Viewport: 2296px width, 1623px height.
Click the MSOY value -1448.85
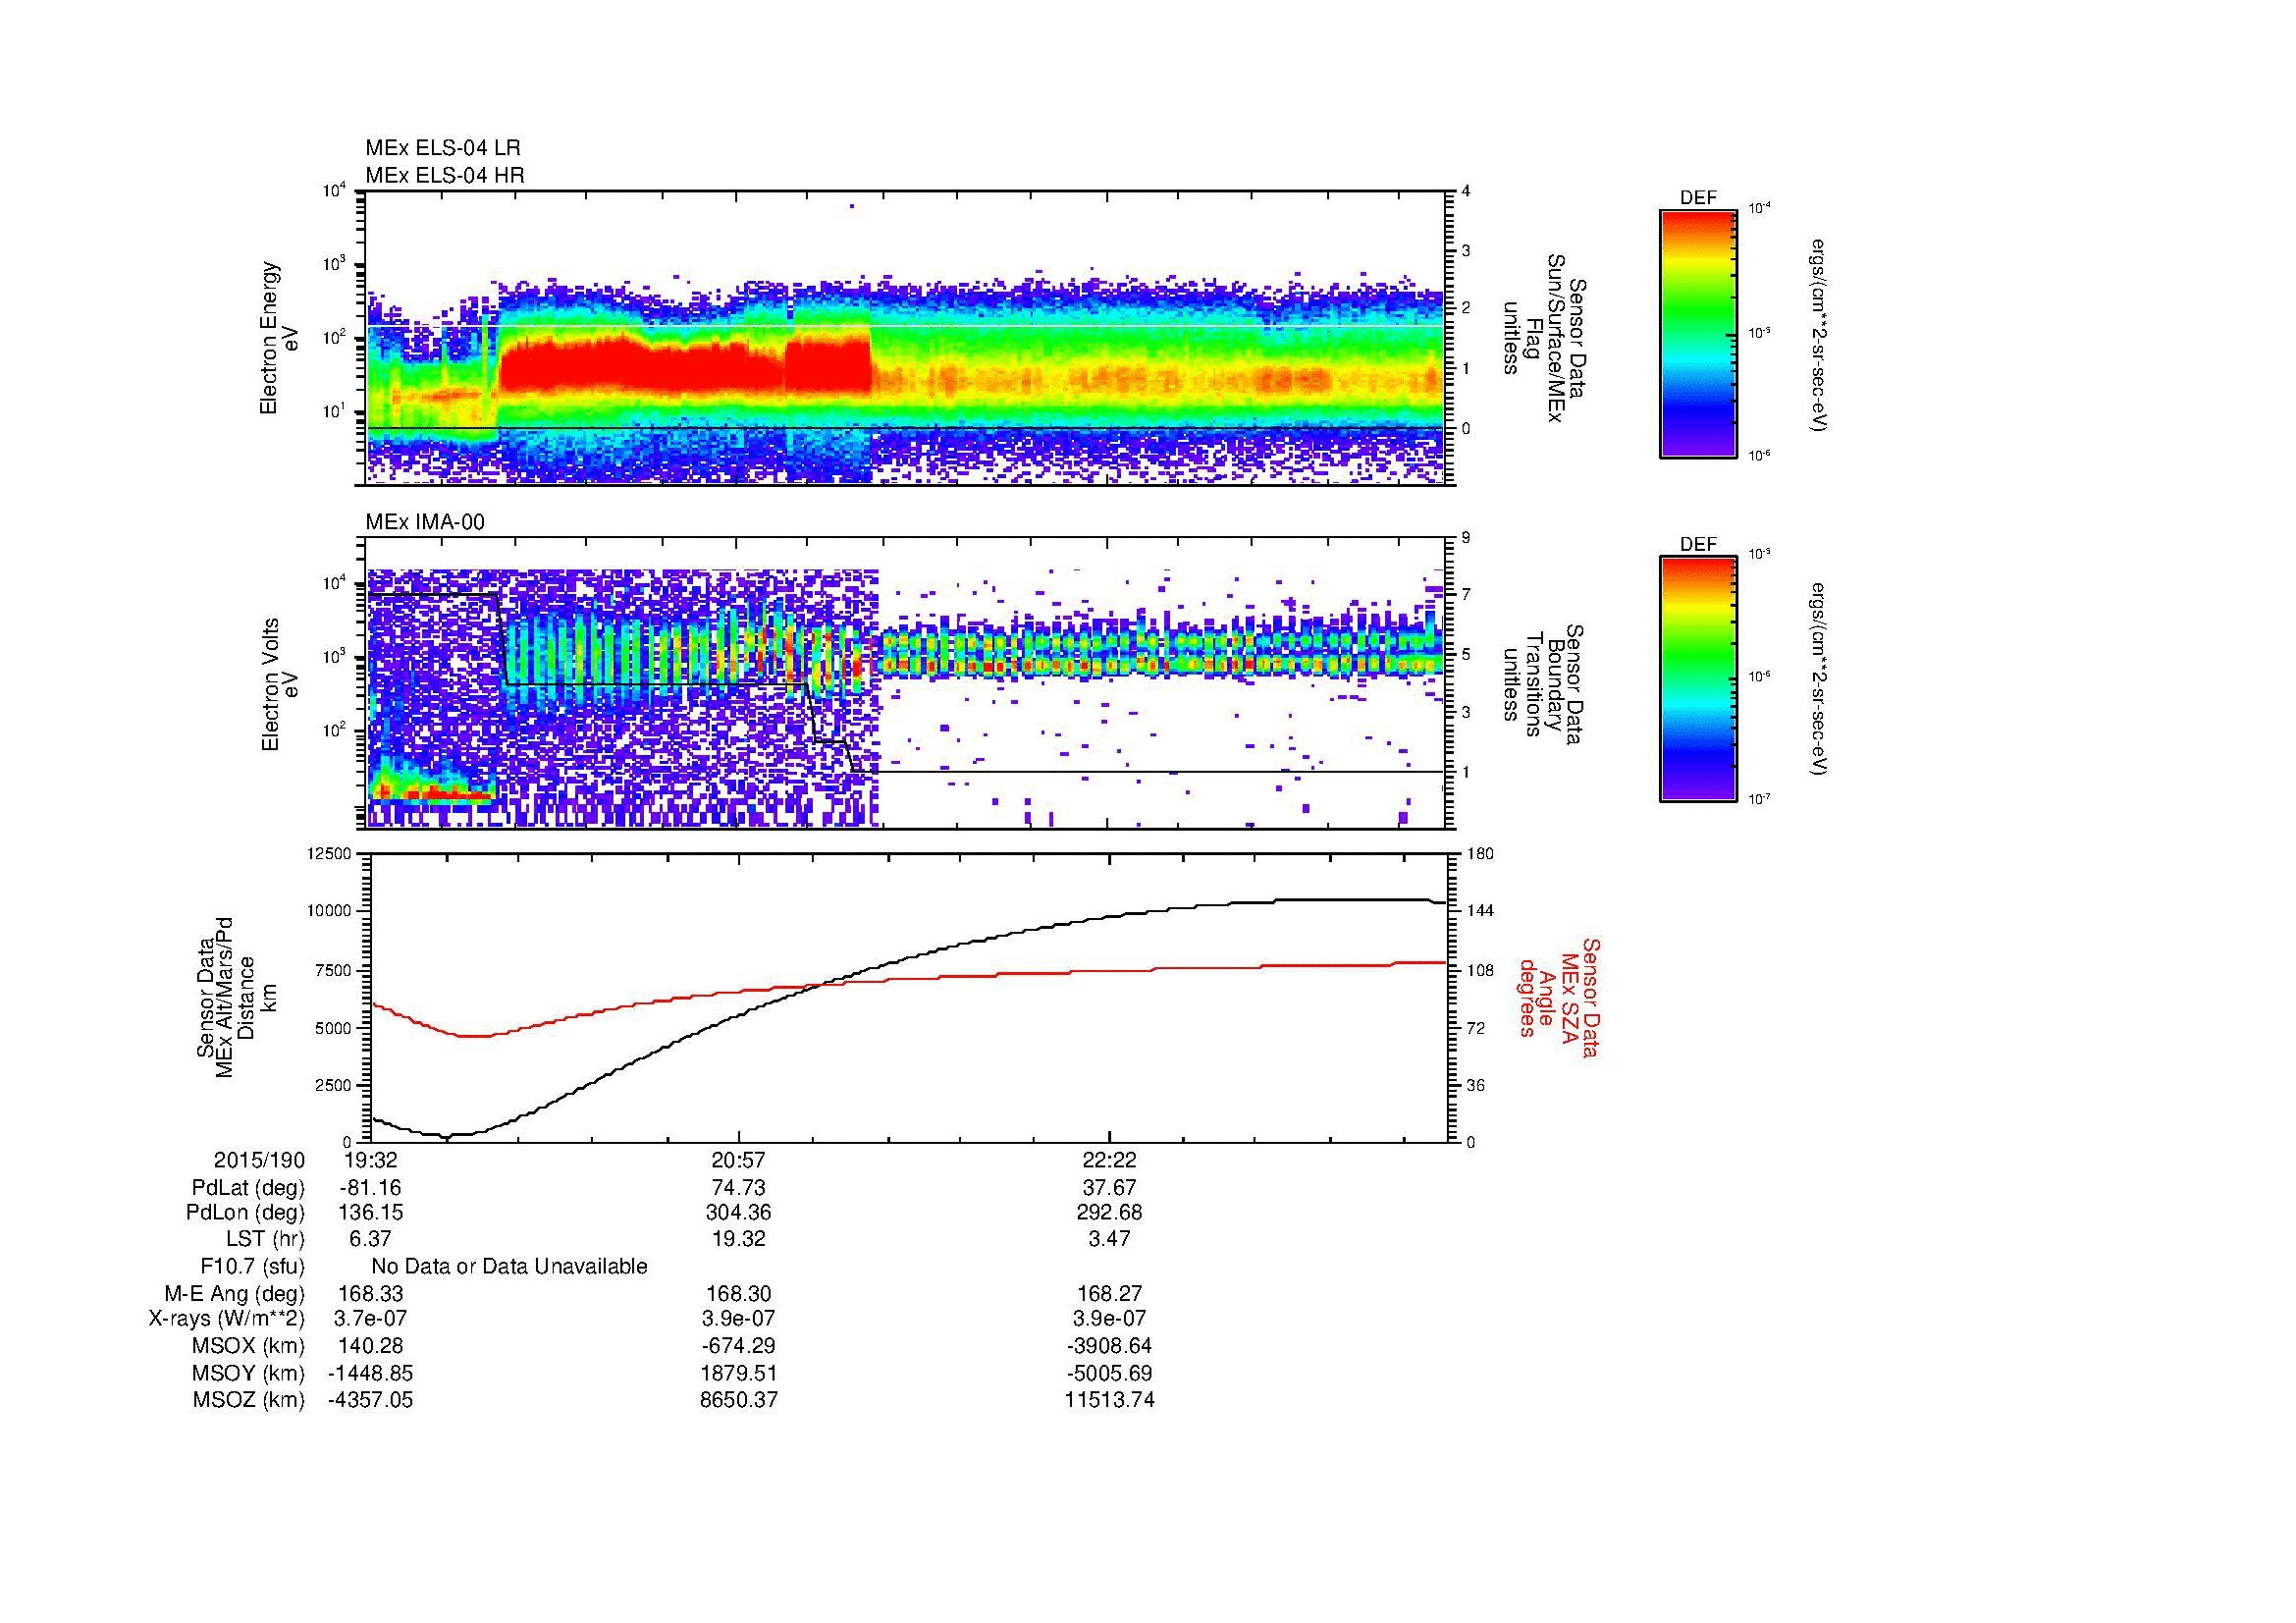[370, 1373]
